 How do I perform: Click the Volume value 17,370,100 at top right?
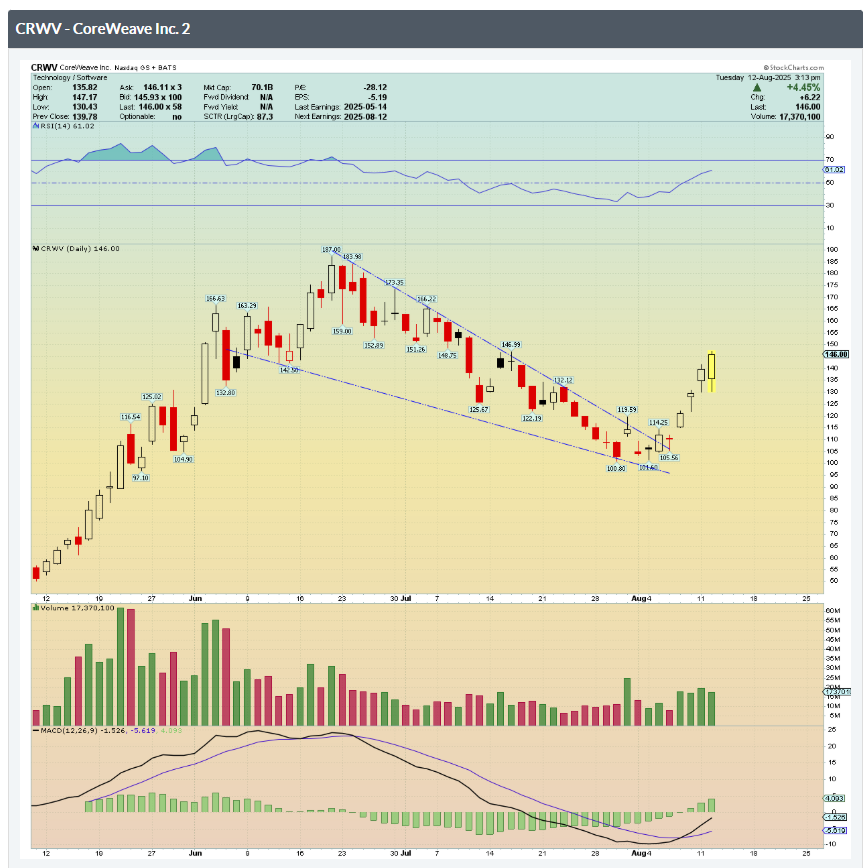[x=800, y=117]
